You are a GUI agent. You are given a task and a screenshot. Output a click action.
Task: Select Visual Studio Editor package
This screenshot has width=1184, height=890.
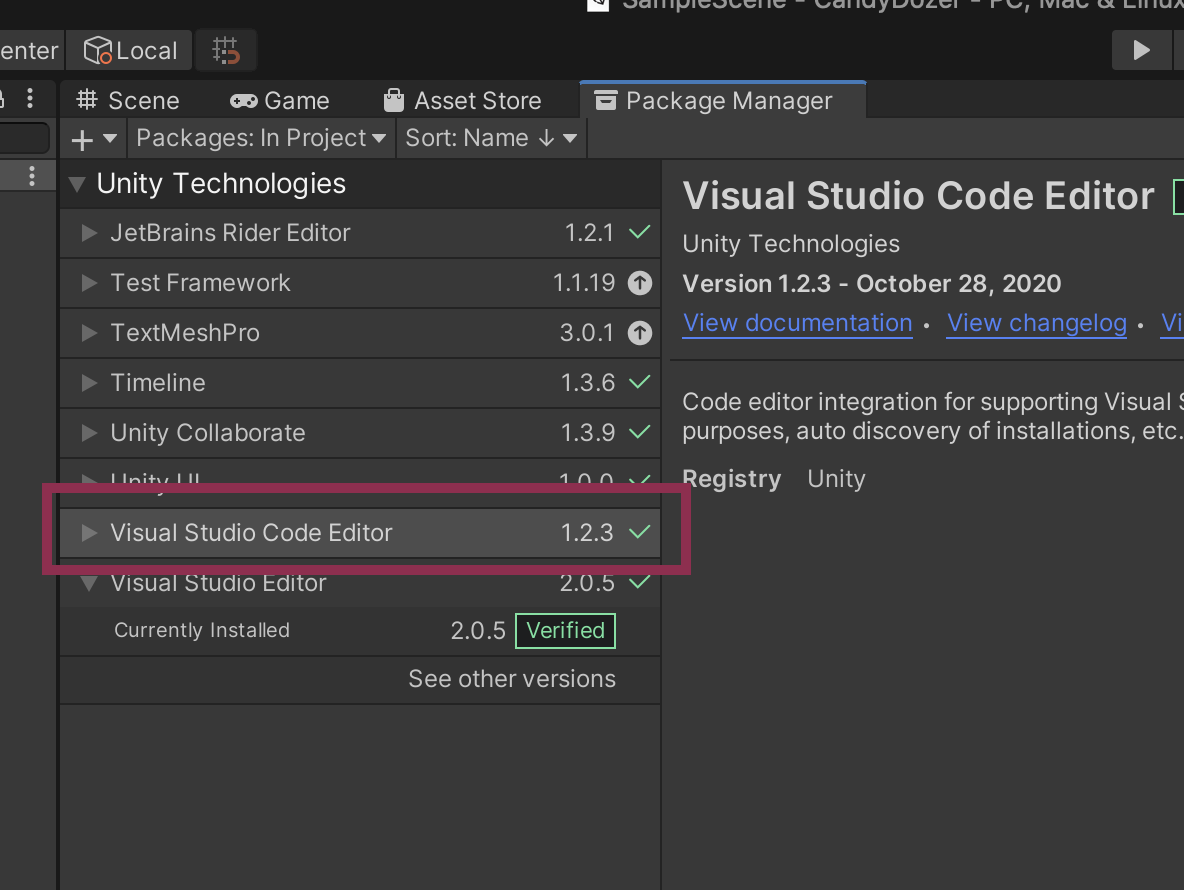click(360, 583)
